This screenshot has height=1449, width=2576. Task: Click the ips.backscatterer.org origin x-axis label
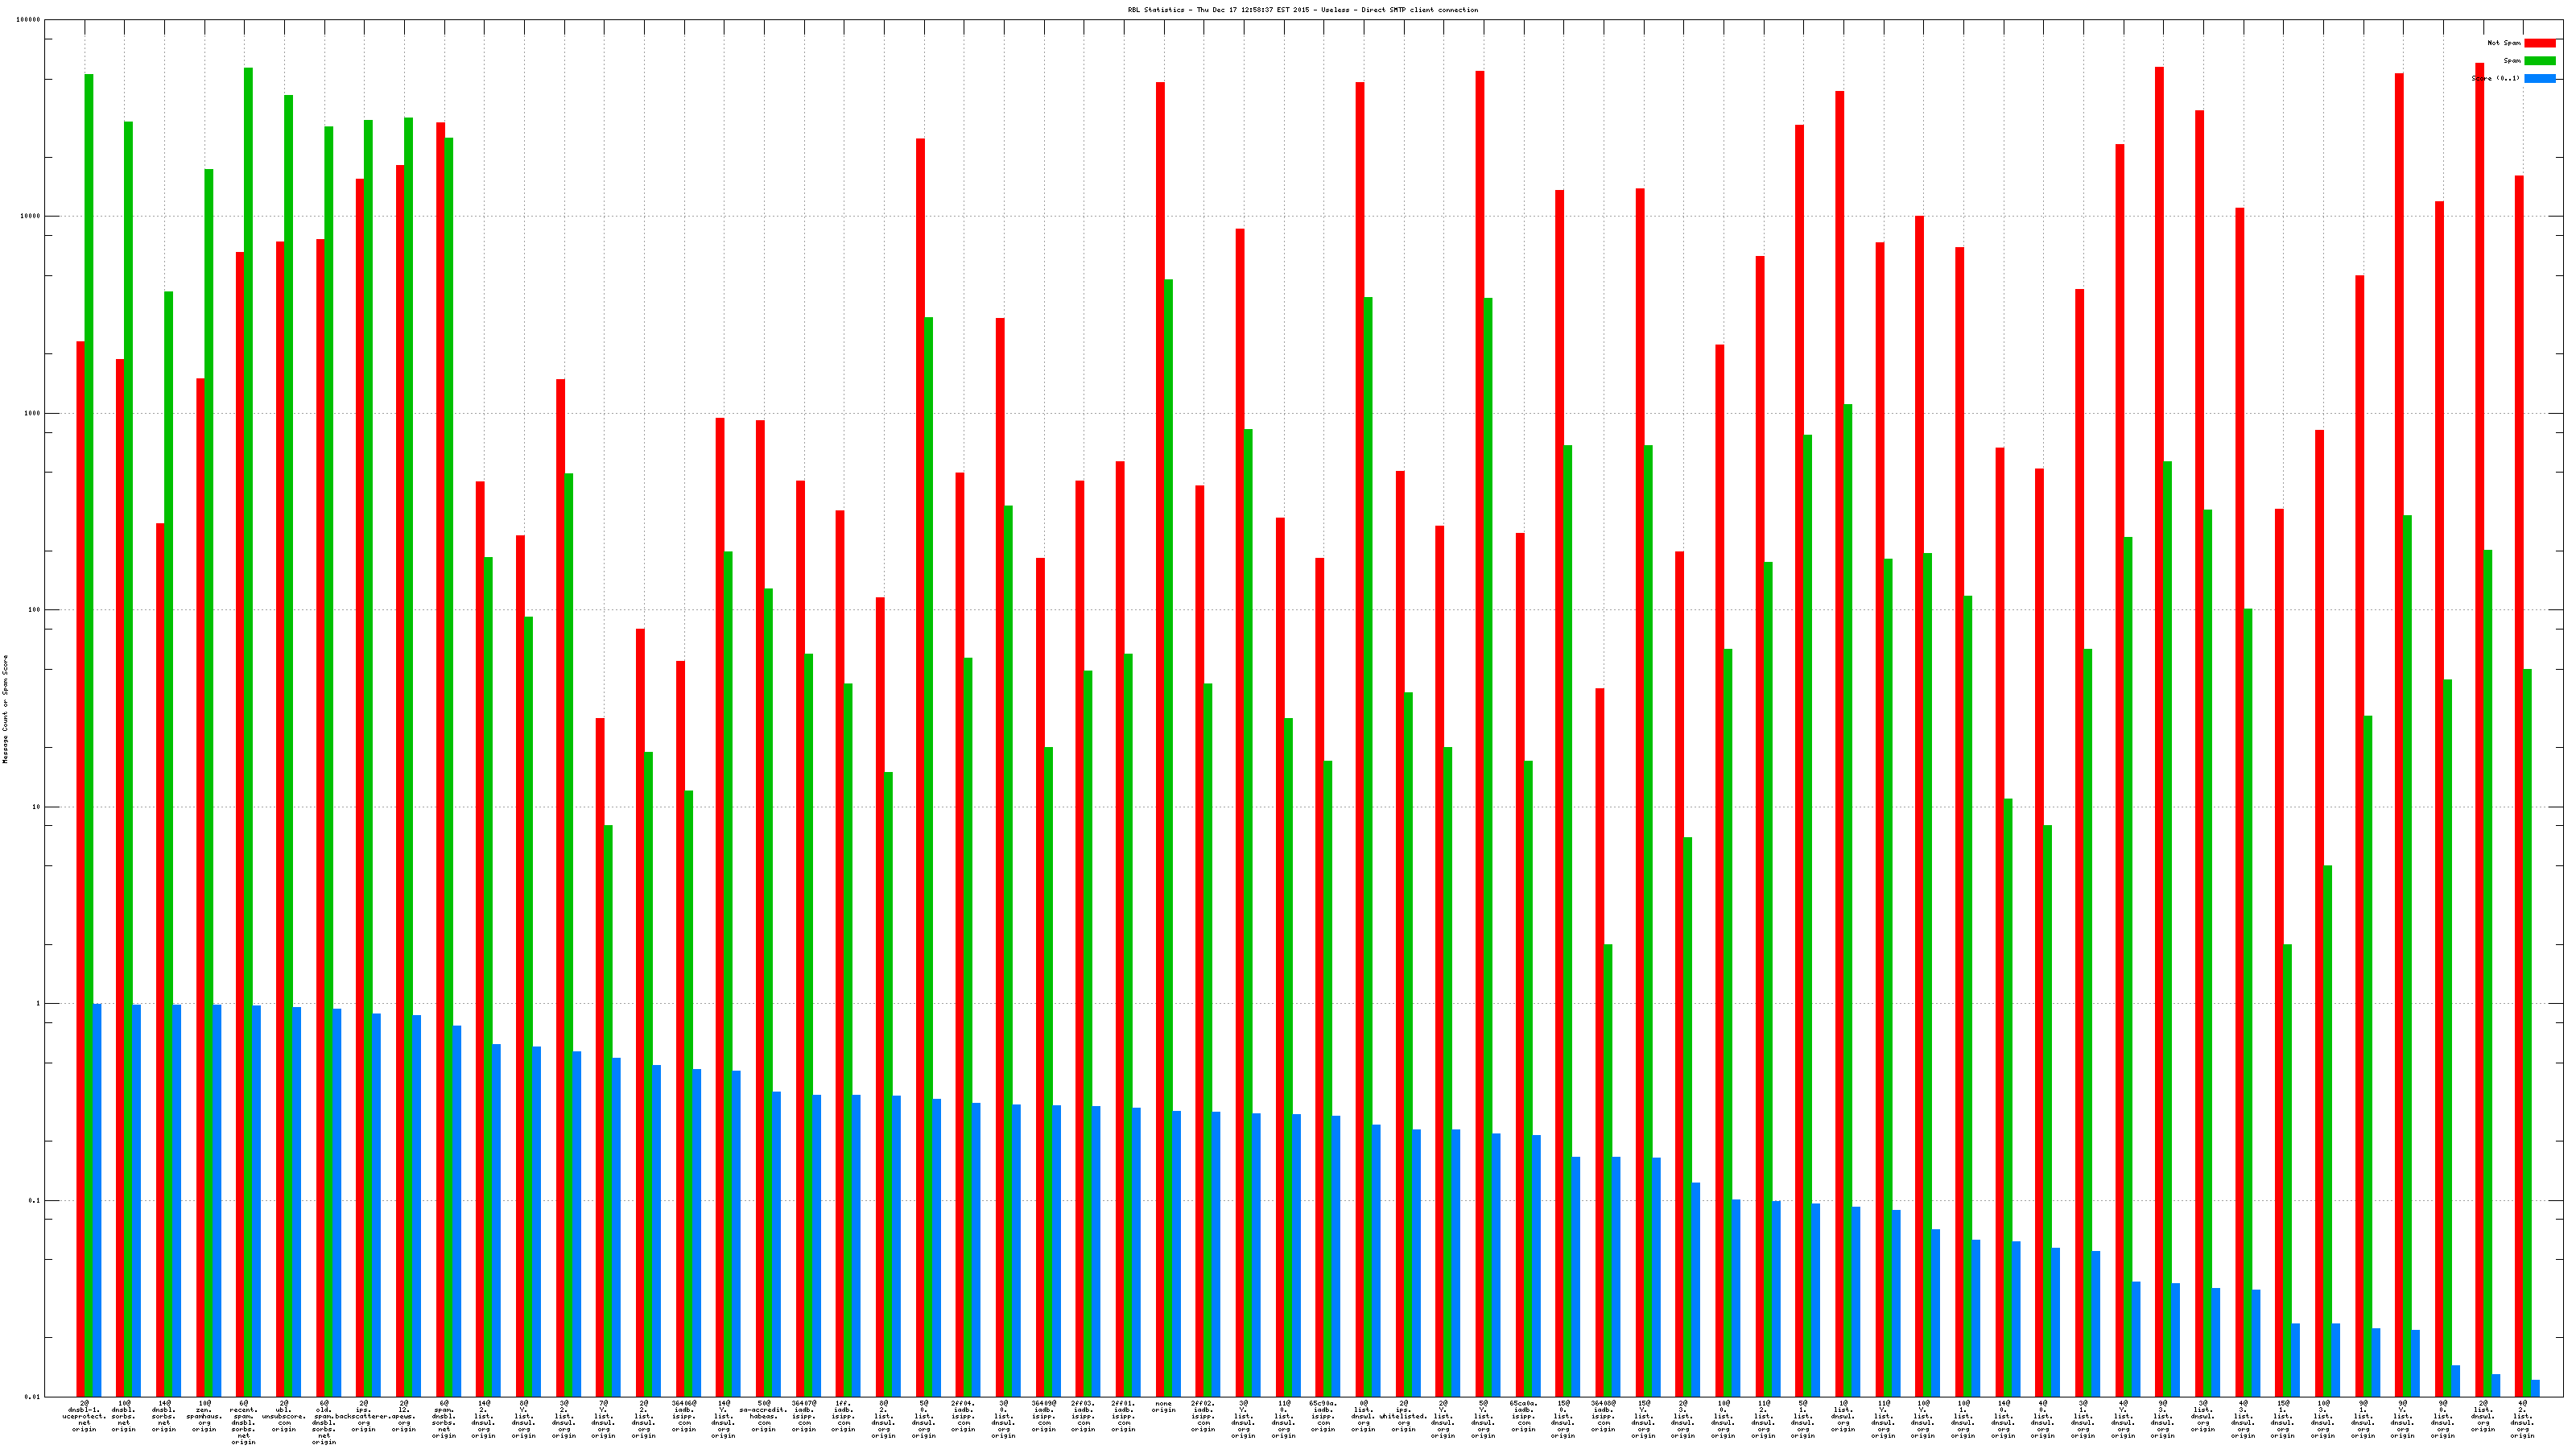click(x=364, y=1417)
